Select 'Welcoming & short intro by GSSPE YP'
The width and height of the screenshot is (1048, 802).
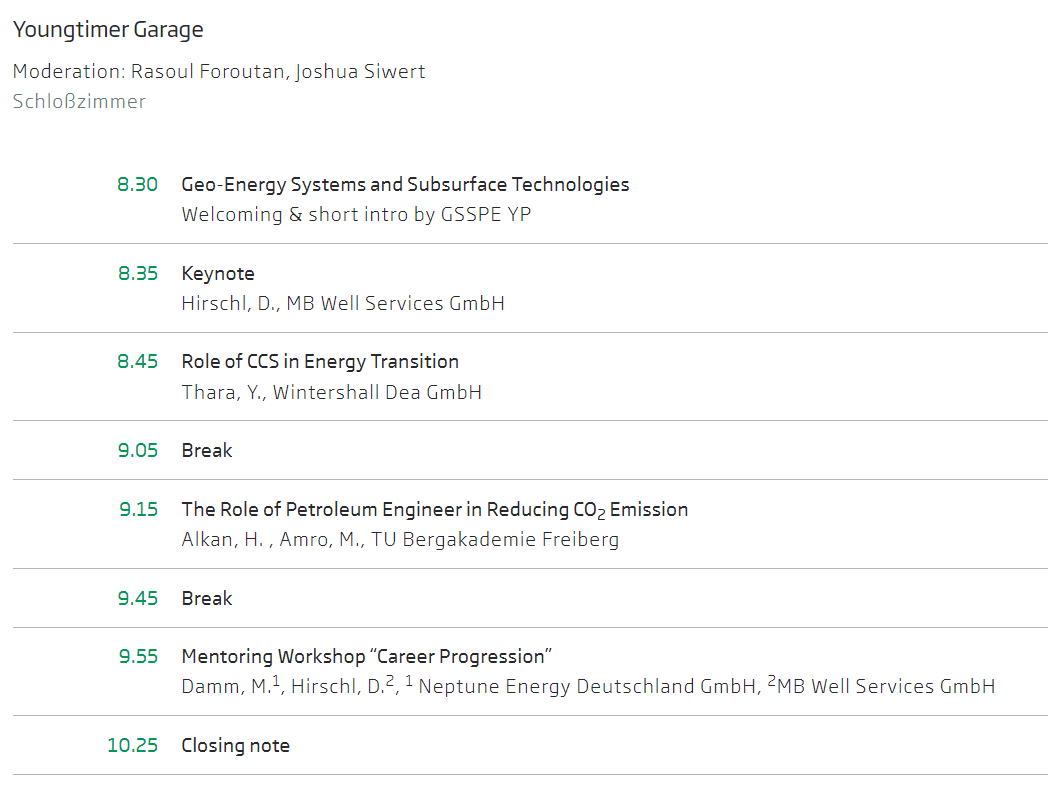click(356, 215)
